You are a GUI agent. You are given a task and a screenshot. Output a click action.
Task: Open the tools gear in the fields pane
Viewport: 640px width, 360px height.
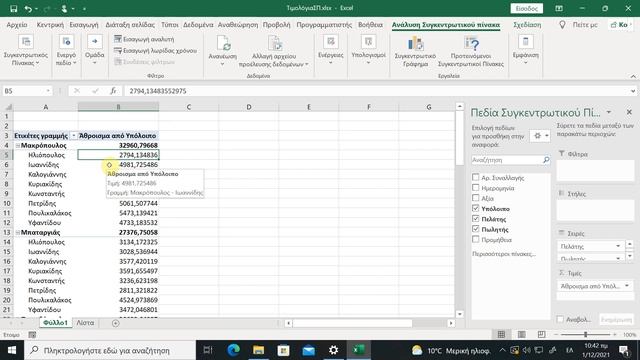click(x=540, y=136)
